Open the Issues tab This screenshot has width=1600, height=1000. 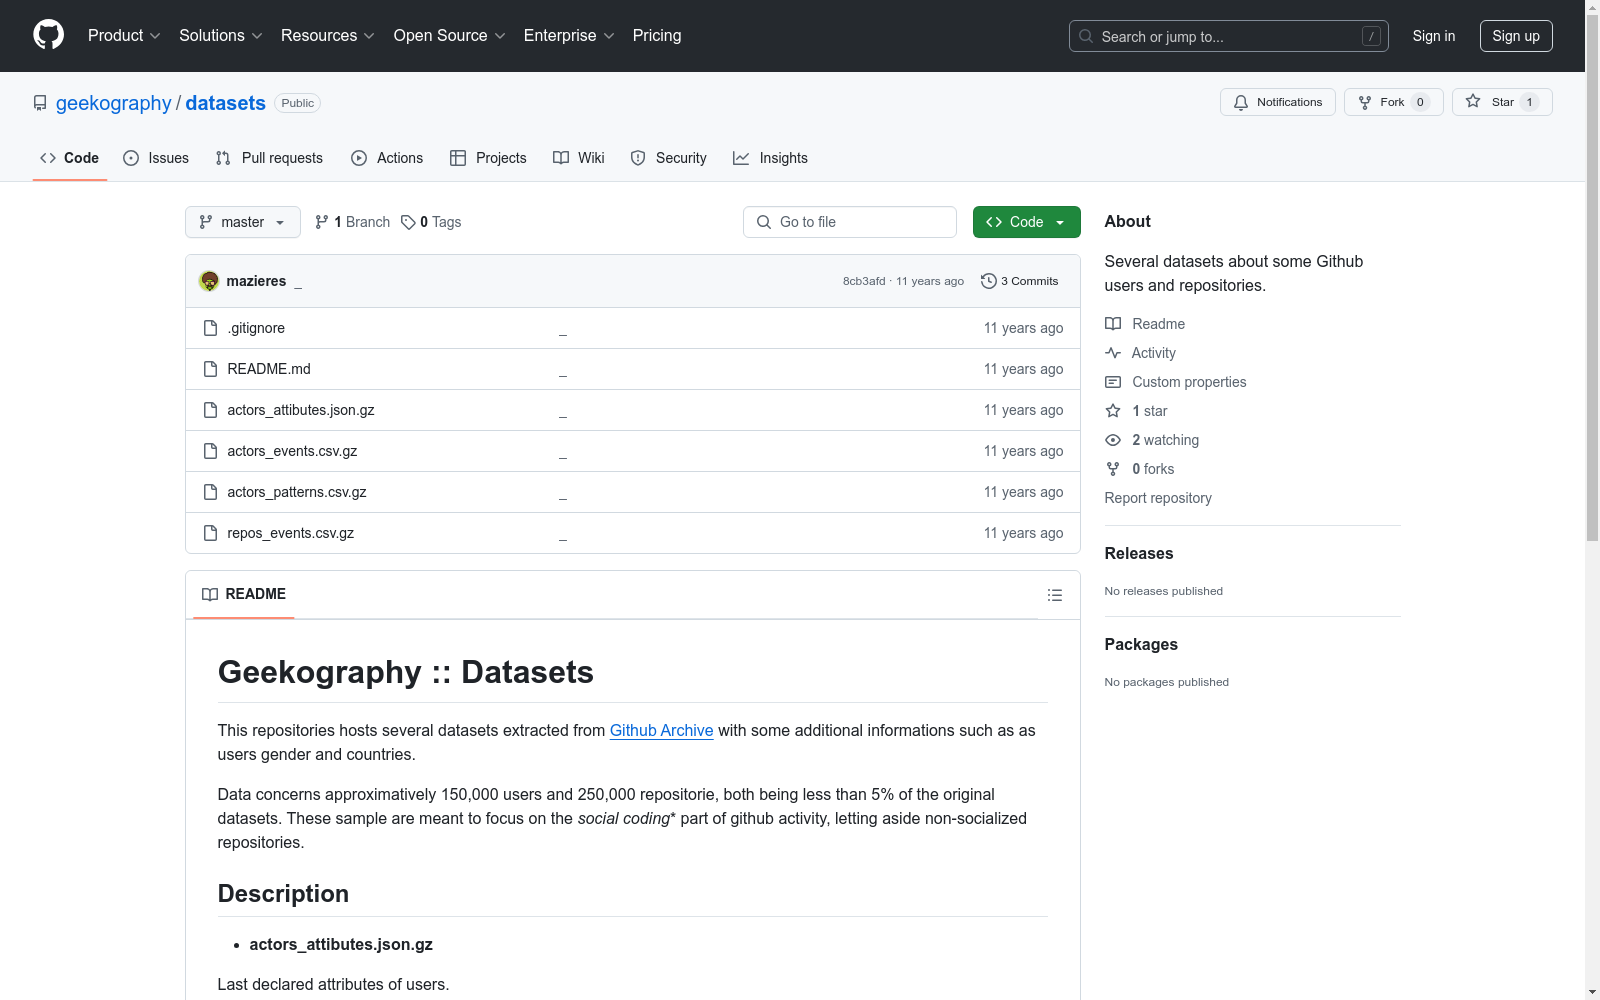[x=156, y=158]
